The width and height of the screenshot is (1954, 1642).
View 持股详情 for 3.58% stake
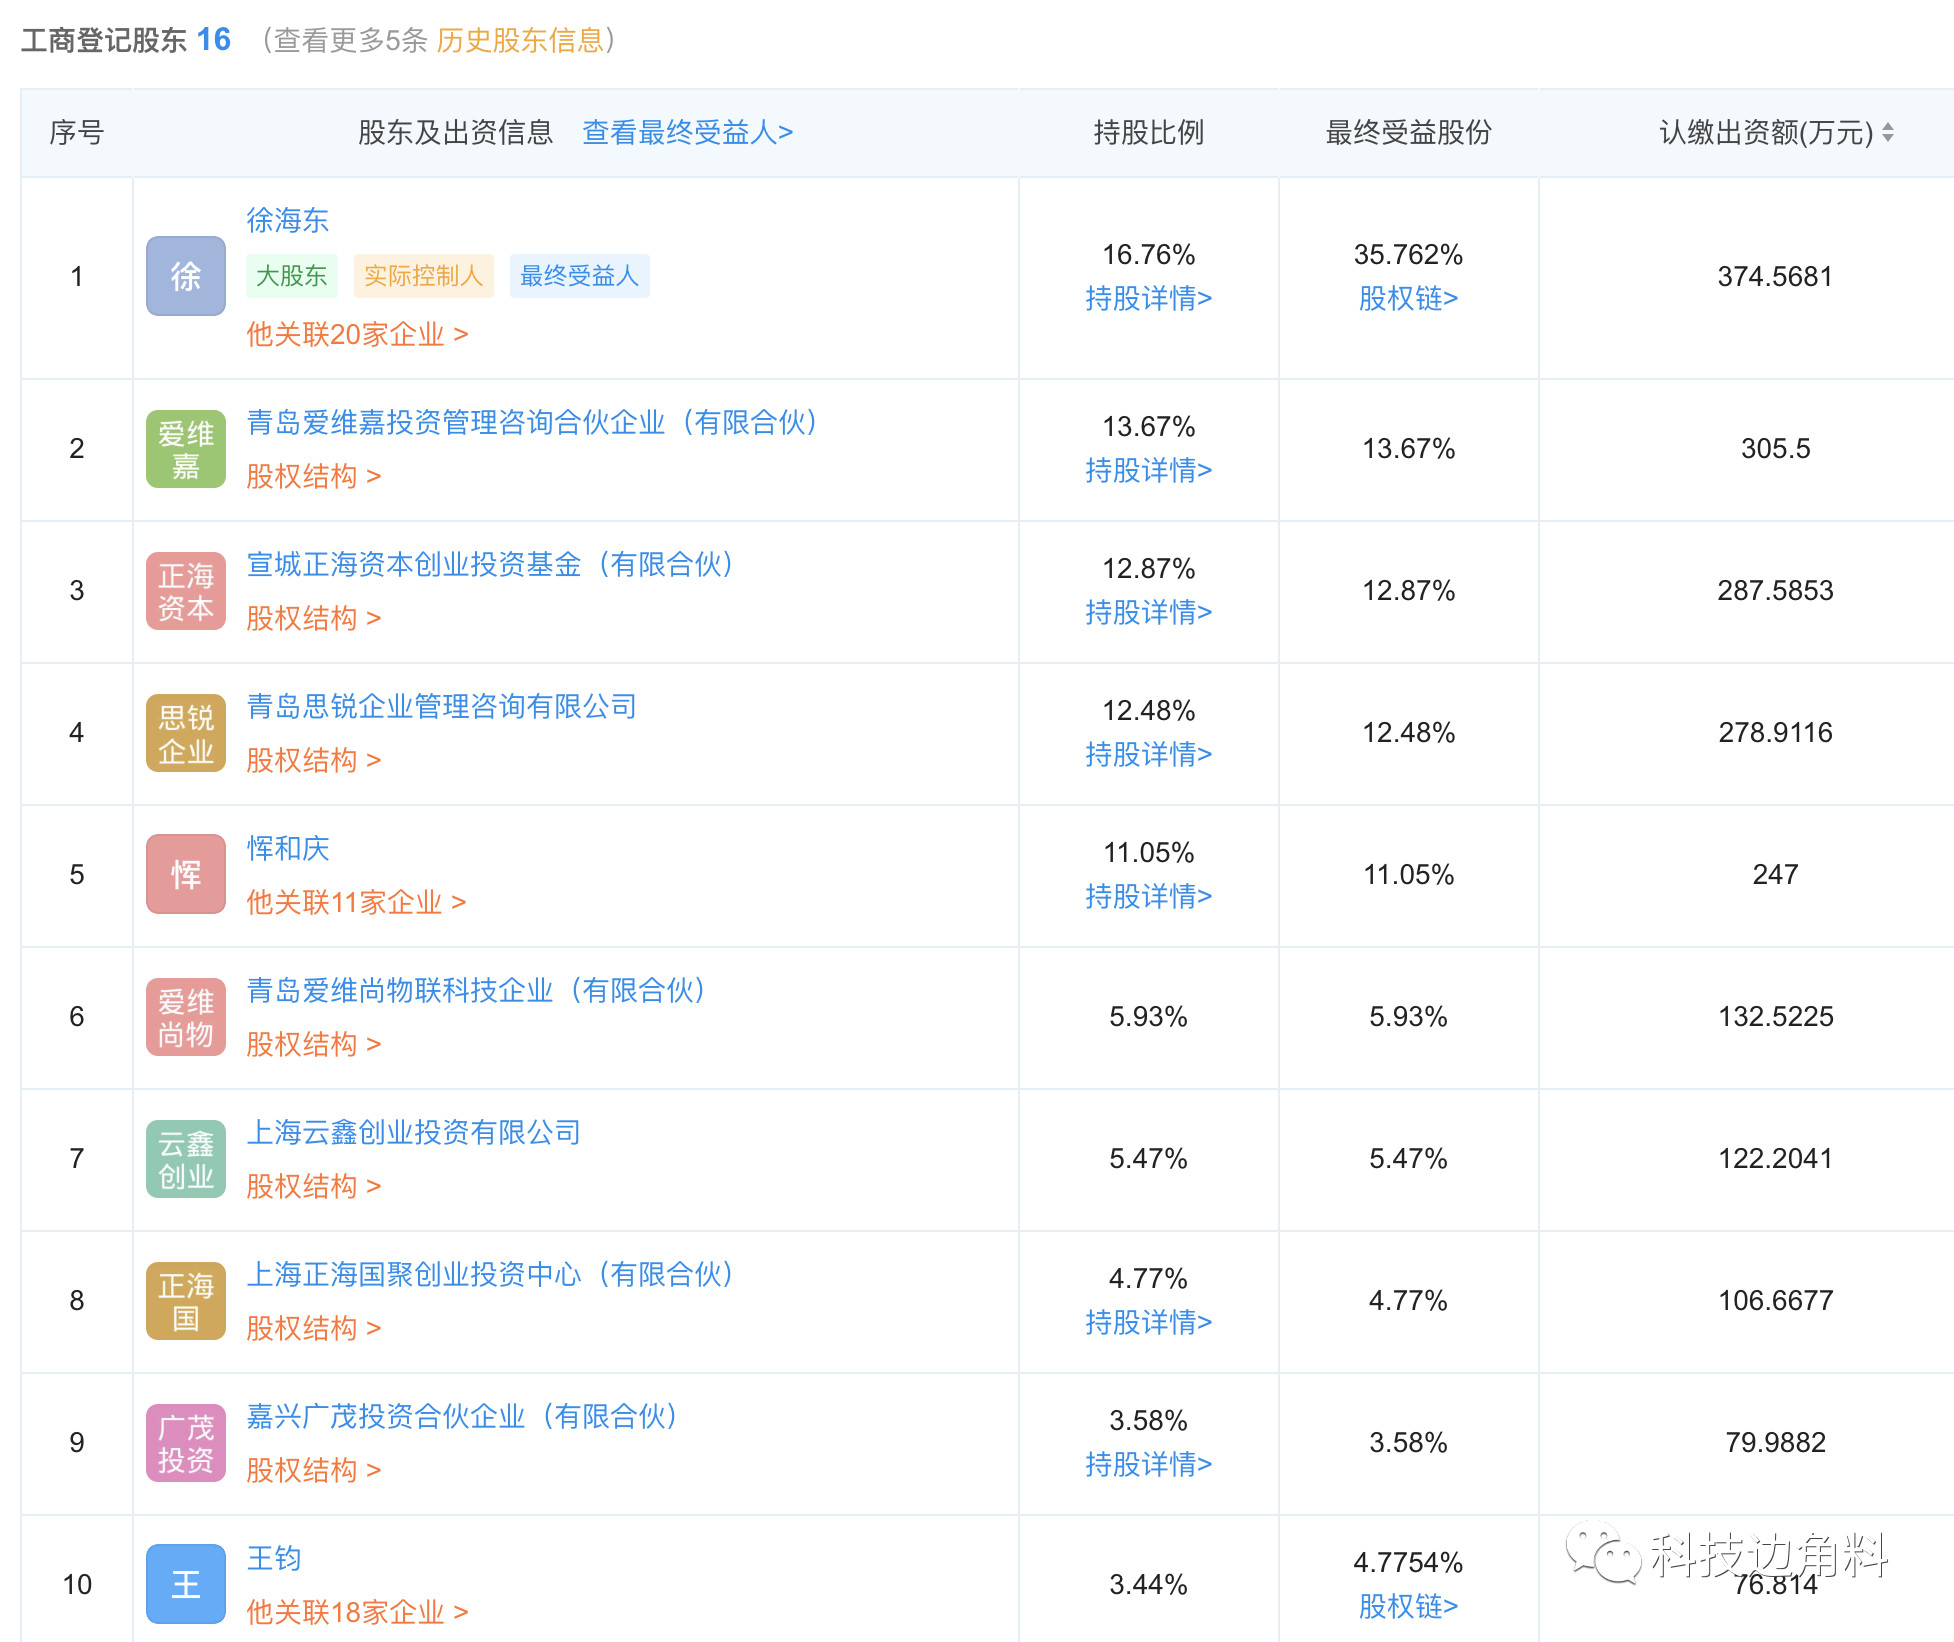pyautogui.click(x=1149, y=1464)
